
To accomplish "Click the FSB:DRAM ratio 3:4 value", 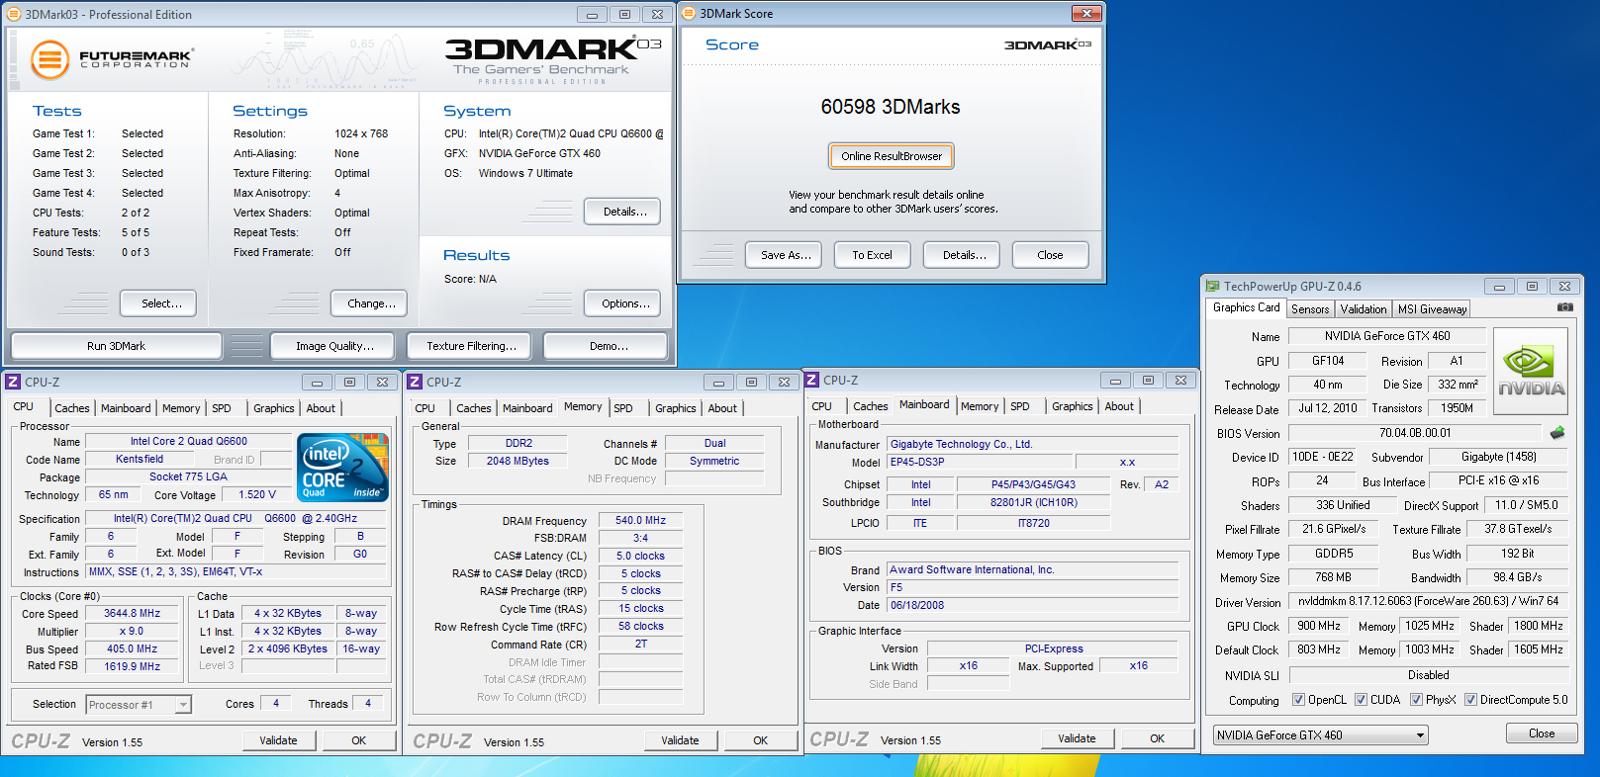I will click(x=640, y=538).
